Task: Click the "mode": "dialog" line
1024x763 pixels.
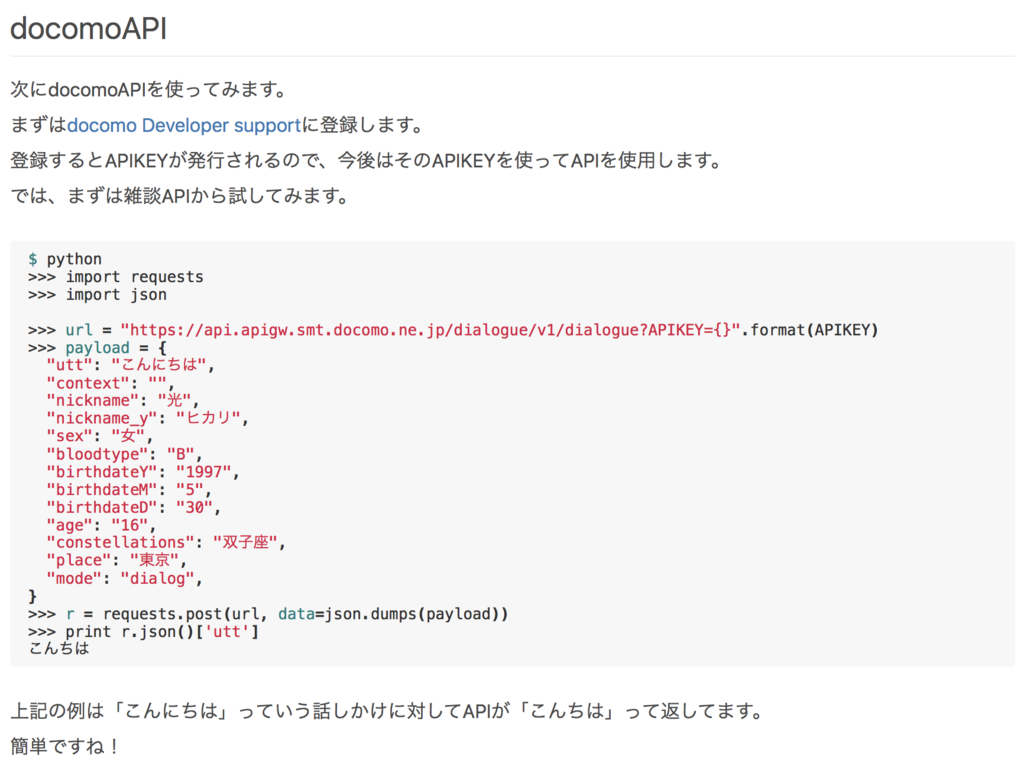Action: click(124, 578)
